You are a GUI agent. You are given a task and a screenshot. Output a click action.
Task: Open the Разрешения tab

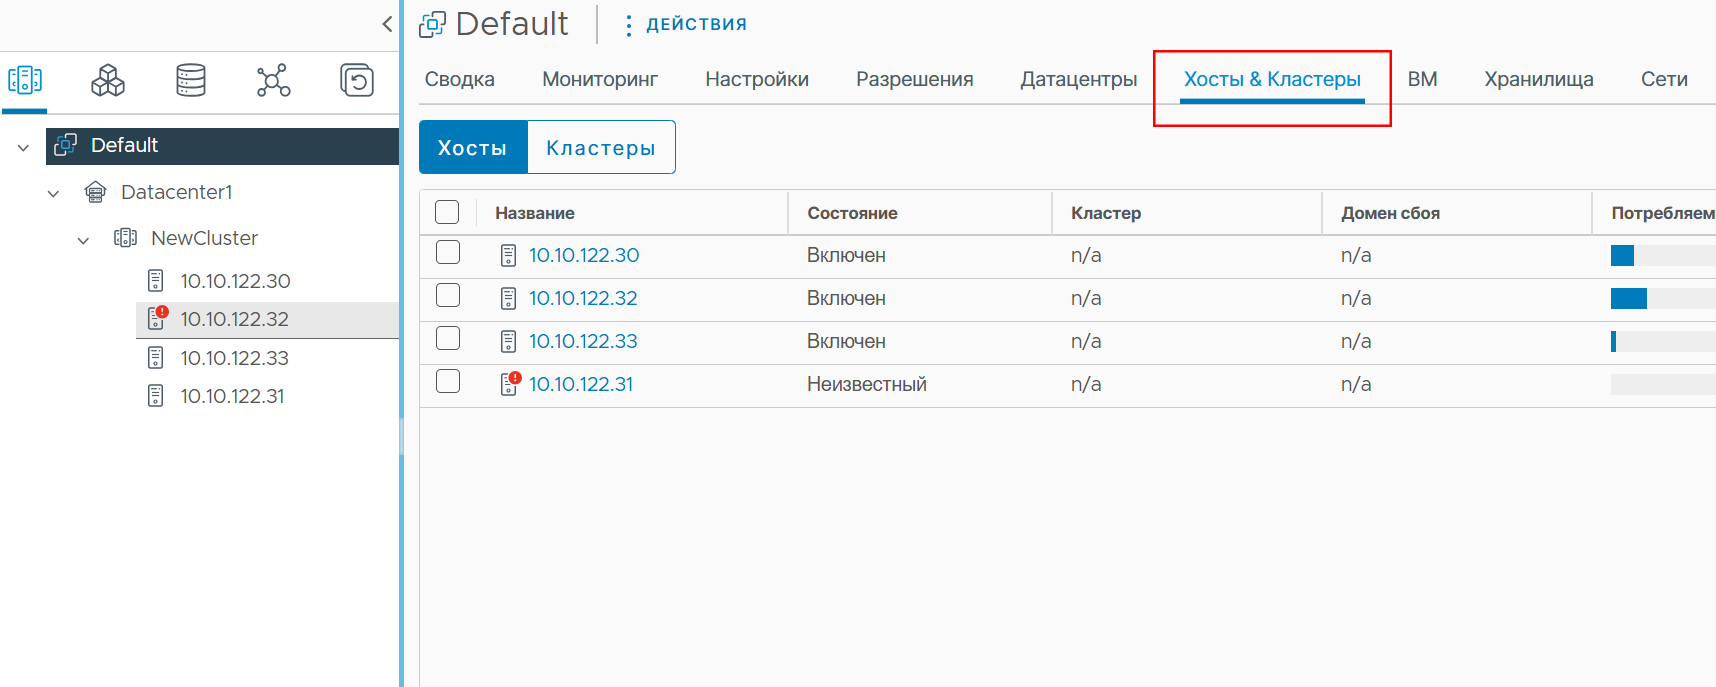pos(915,79)
